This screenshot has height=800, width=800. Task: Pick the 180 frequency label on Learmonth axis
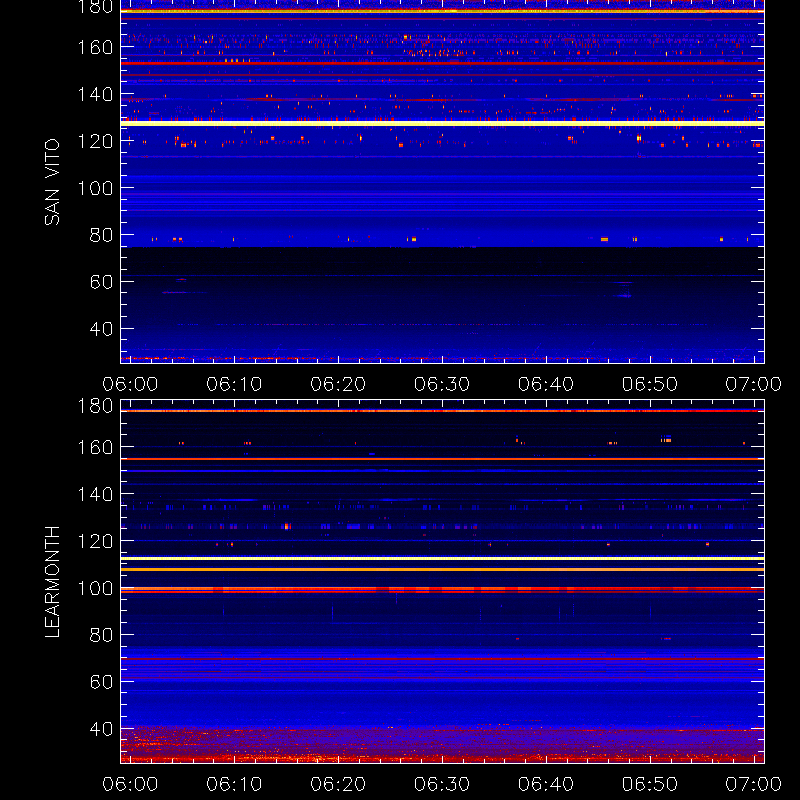pyautogui.click(x=95, y=406)
